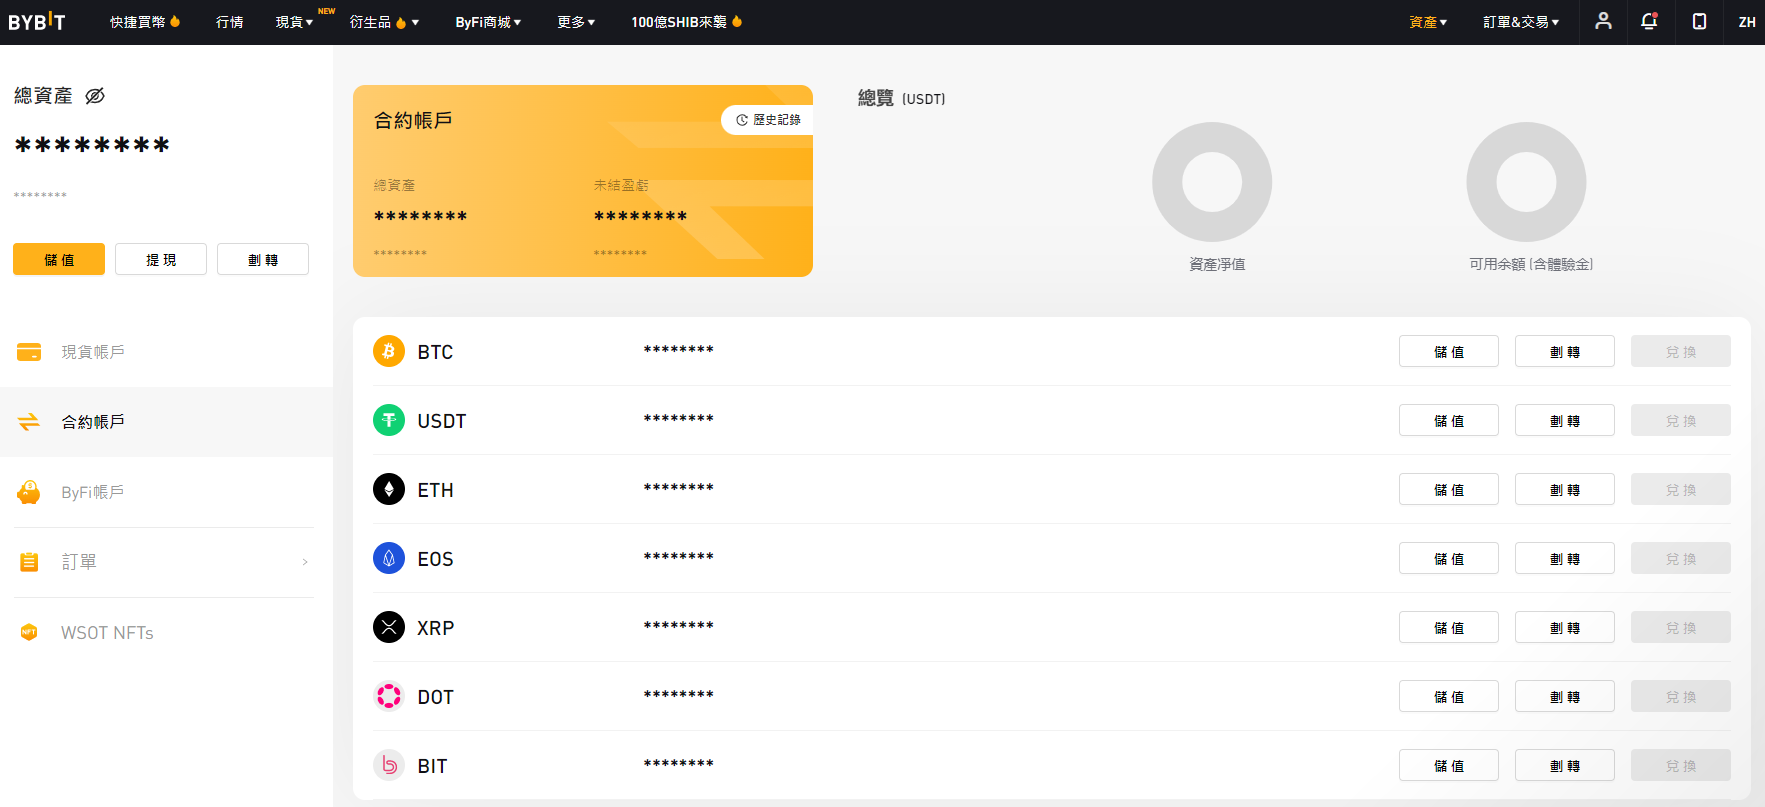The height and width of the screenshot is (807, 1765).
Task: Click WSOT NFTs badge icon
Action: coord(29,632)
